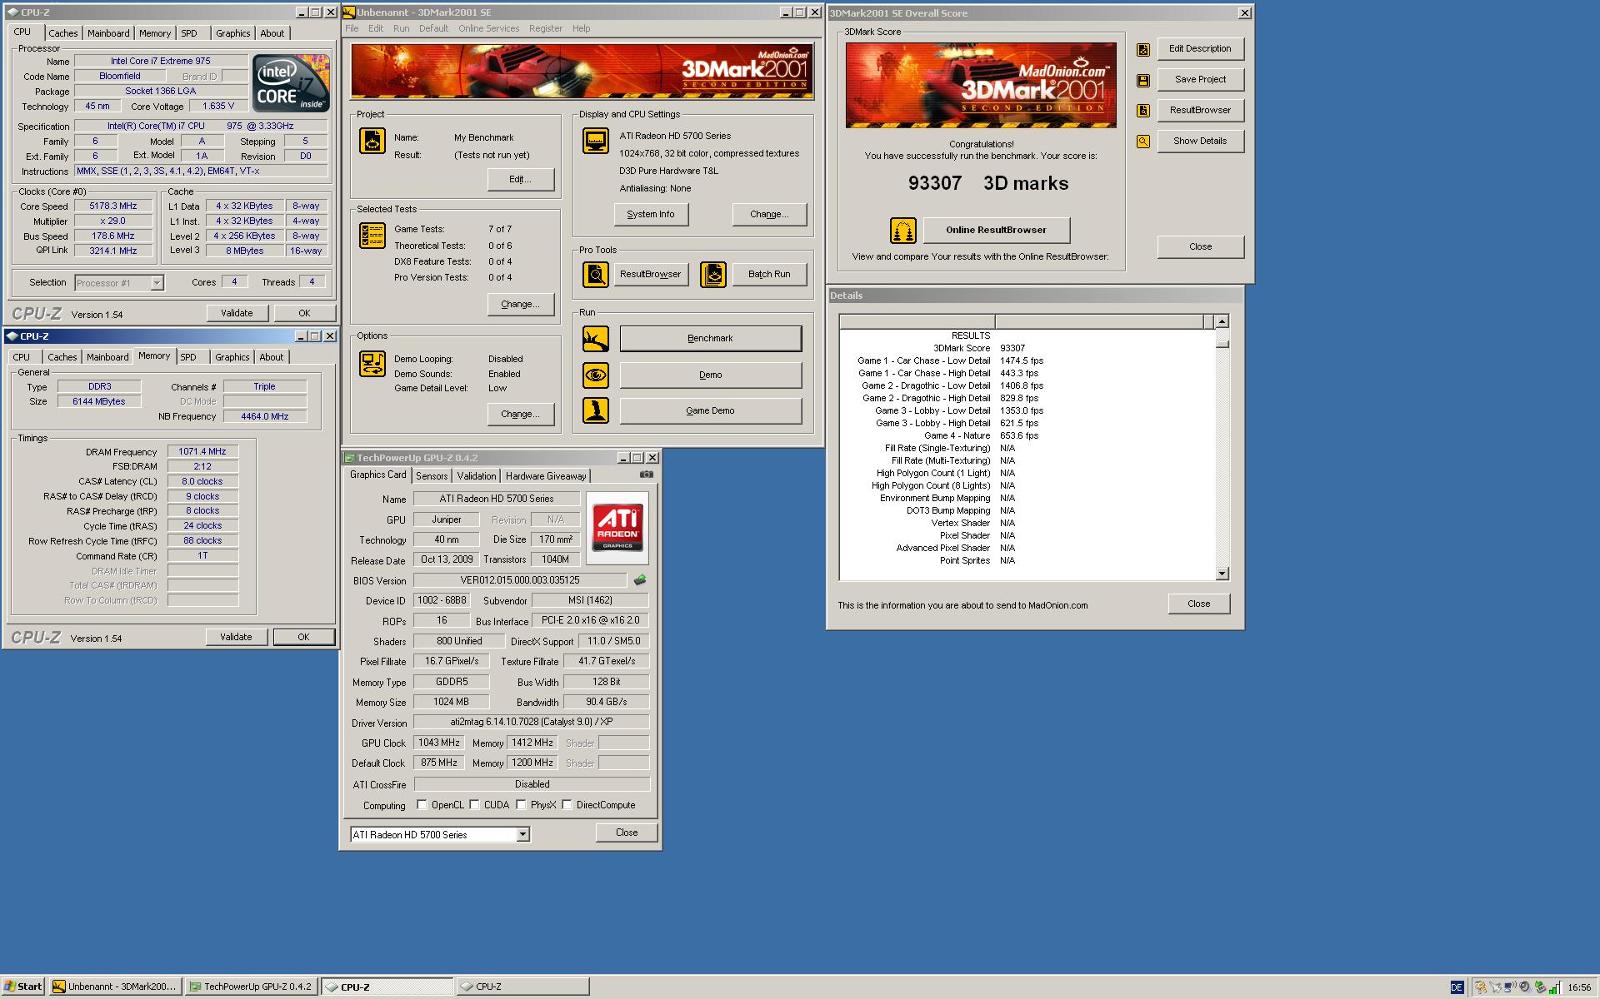Screen dimensions: 1600x999
Task: Click the Intel Core i7 logo in CPU-Z
Action: pyautogui.click(x=291, y=83)
